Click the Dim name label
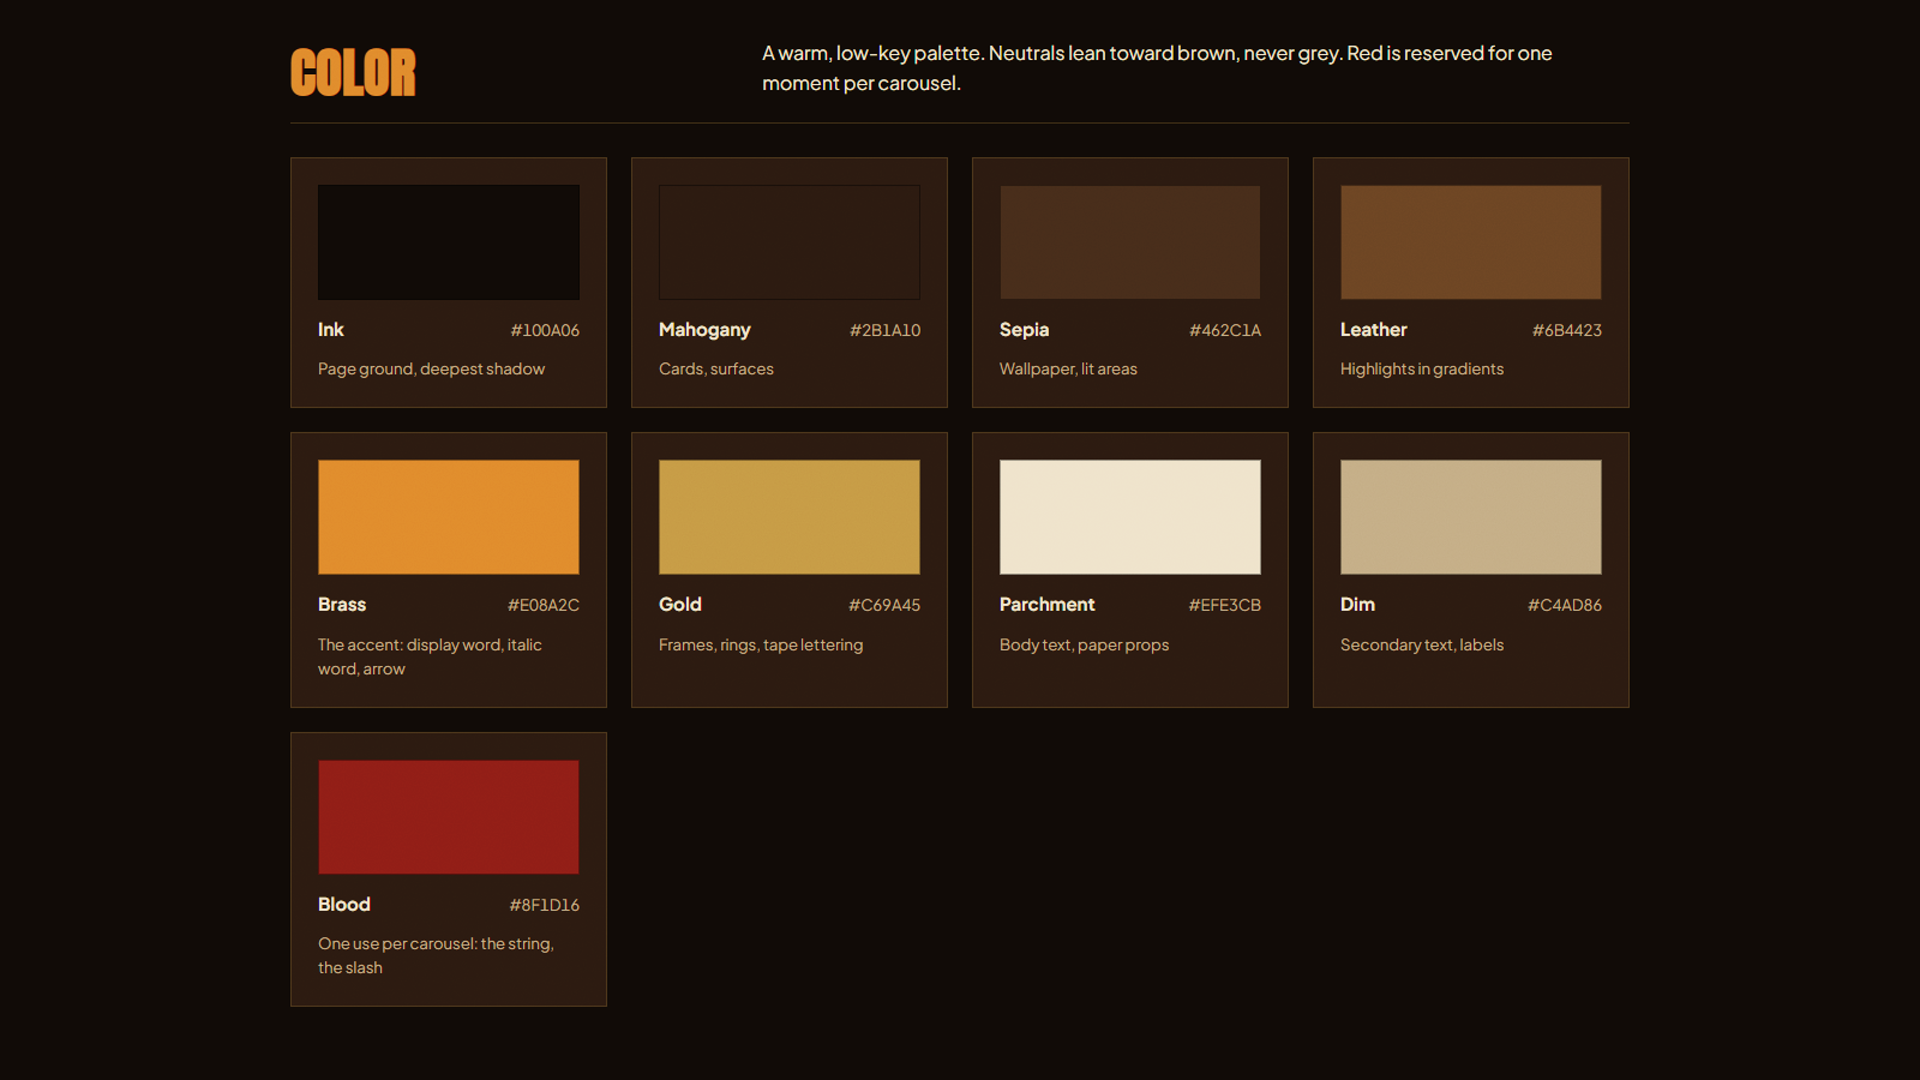This screenshot has width=1920, height=1080. click(x=1358, y=604)
